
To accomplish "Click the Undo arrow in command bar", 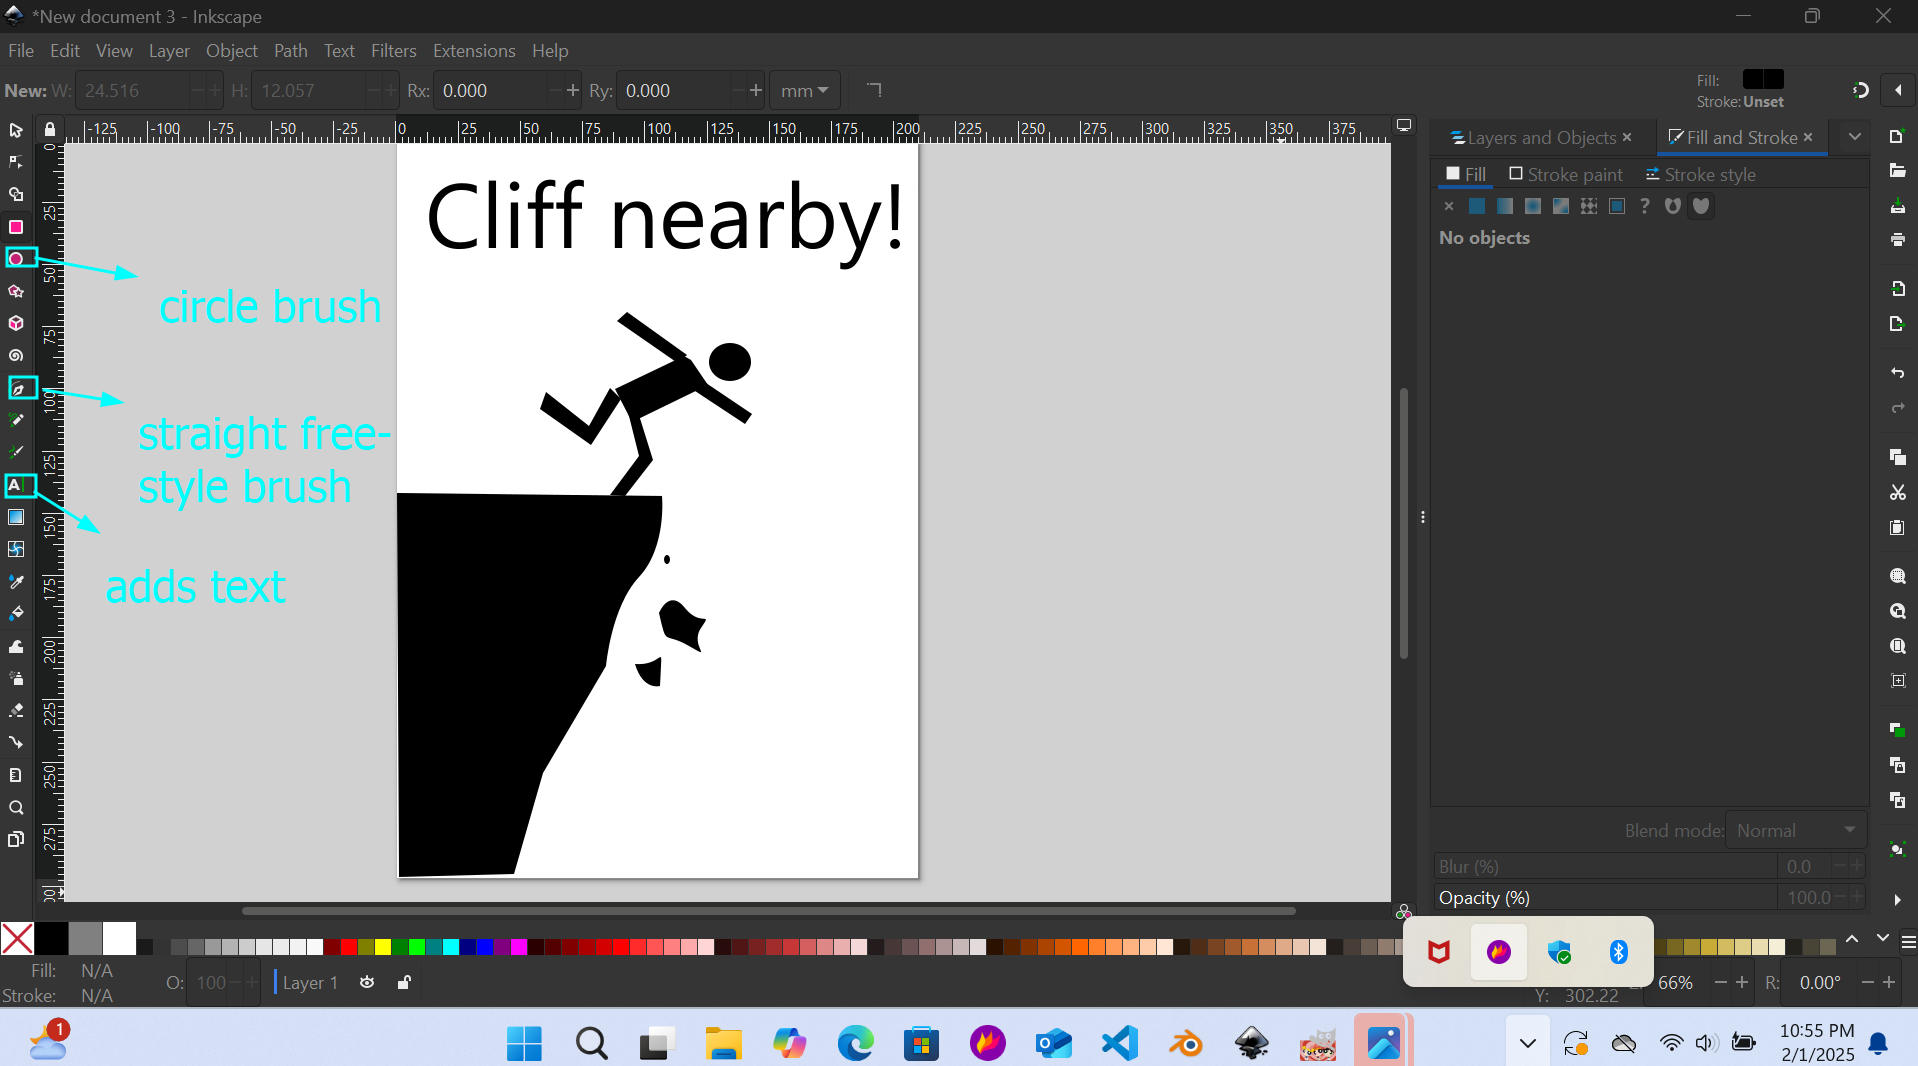I will coord(1897,373).
